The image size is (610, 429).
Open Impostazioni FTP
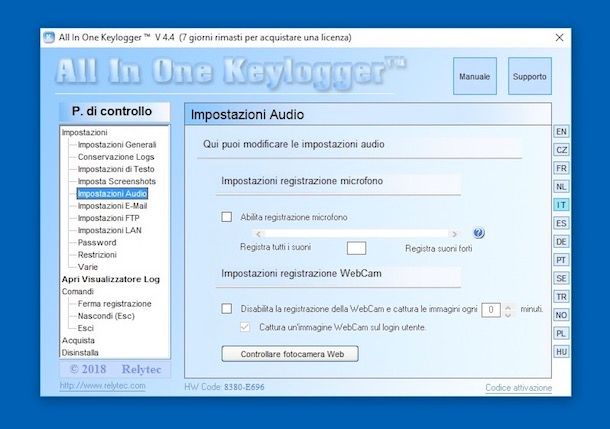108,218
